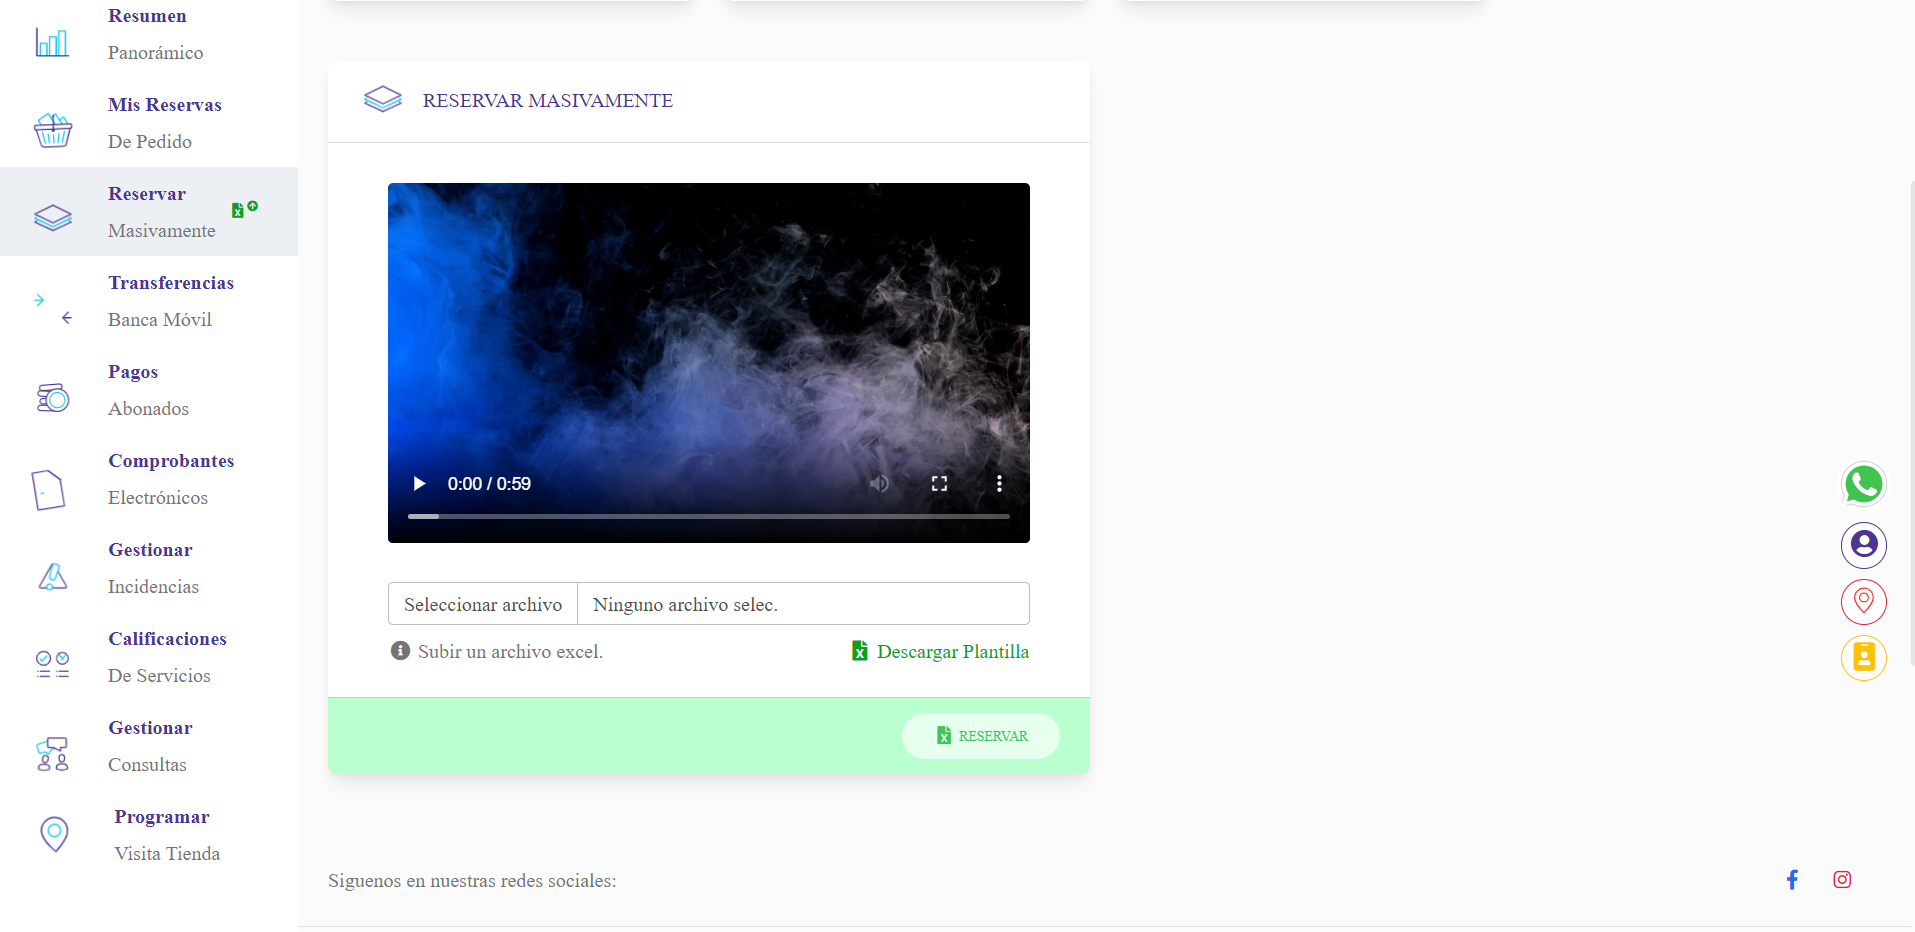Visit the Facebook page icon
The height and width of the screenshot is (932, 1915).
1792,880
